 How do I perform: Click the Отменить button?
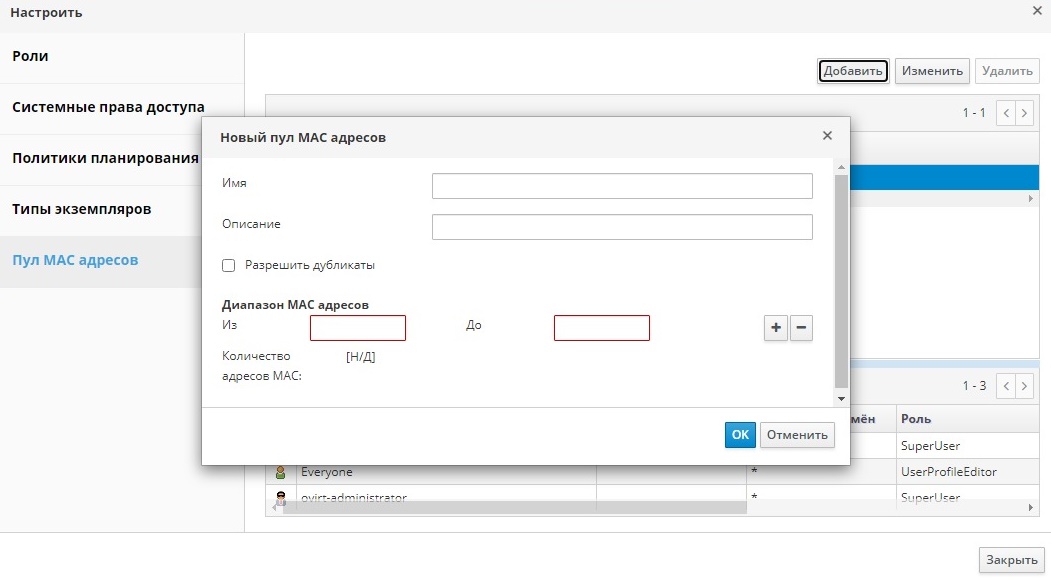coord(797,435)
